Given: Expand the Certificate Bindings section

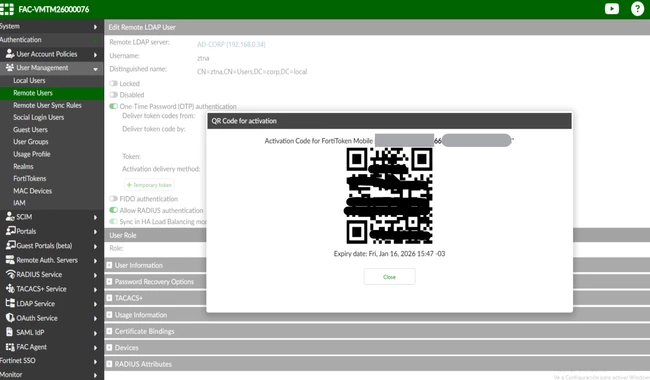Looking at the screenshot, I should (x=109, y=331).
